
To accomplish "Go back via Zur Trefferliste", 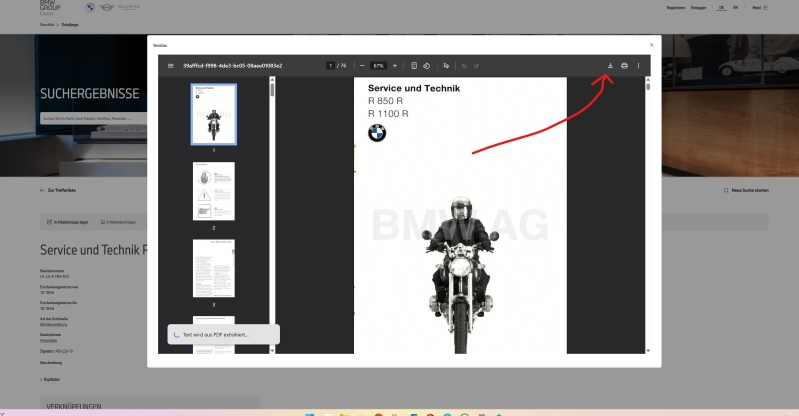I will click(x=58, y=190).
